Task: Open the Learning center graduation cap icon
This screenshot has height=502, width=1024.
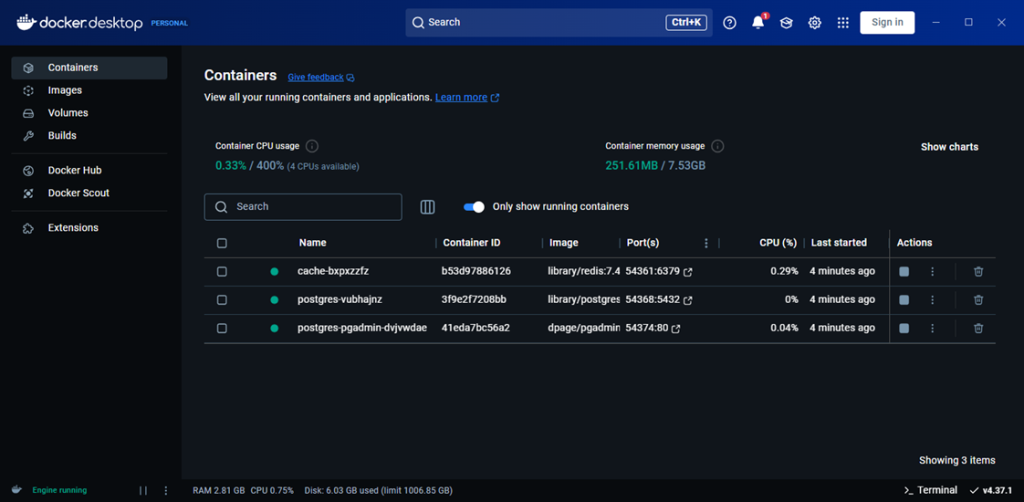Action: [786, 22]
